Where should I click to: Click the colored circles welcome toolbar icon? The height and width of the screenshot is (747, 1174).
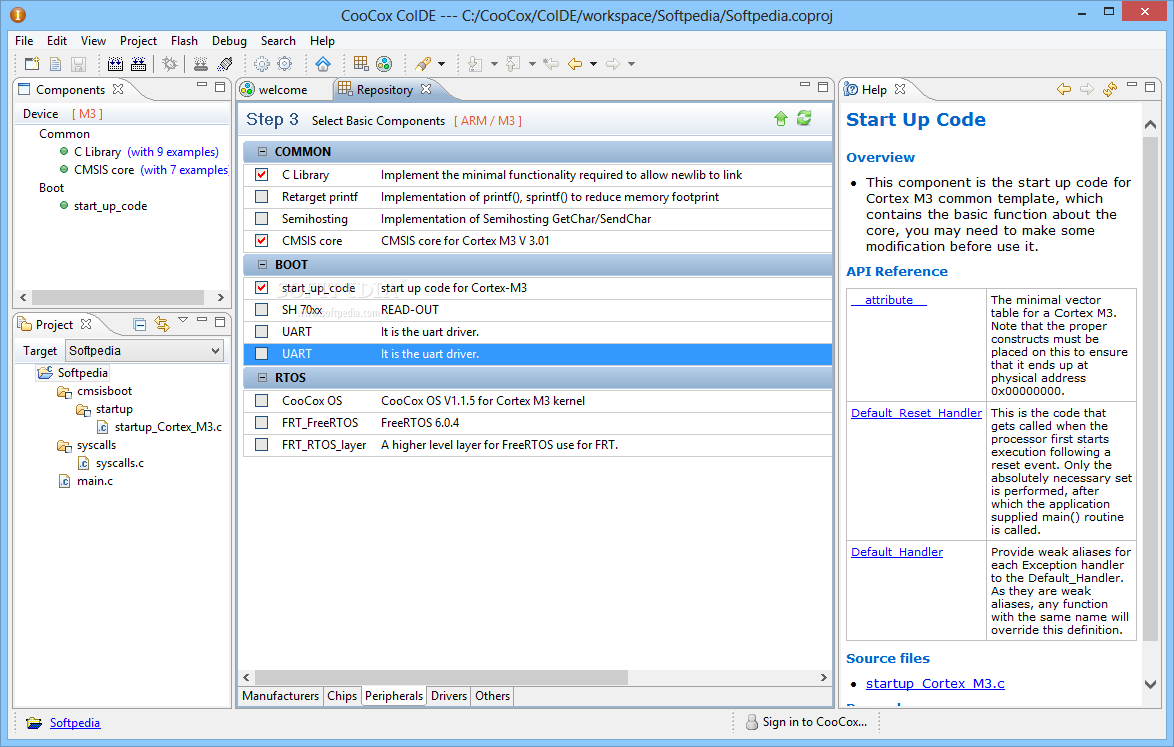pyautogui.click(x=384, y=64)
